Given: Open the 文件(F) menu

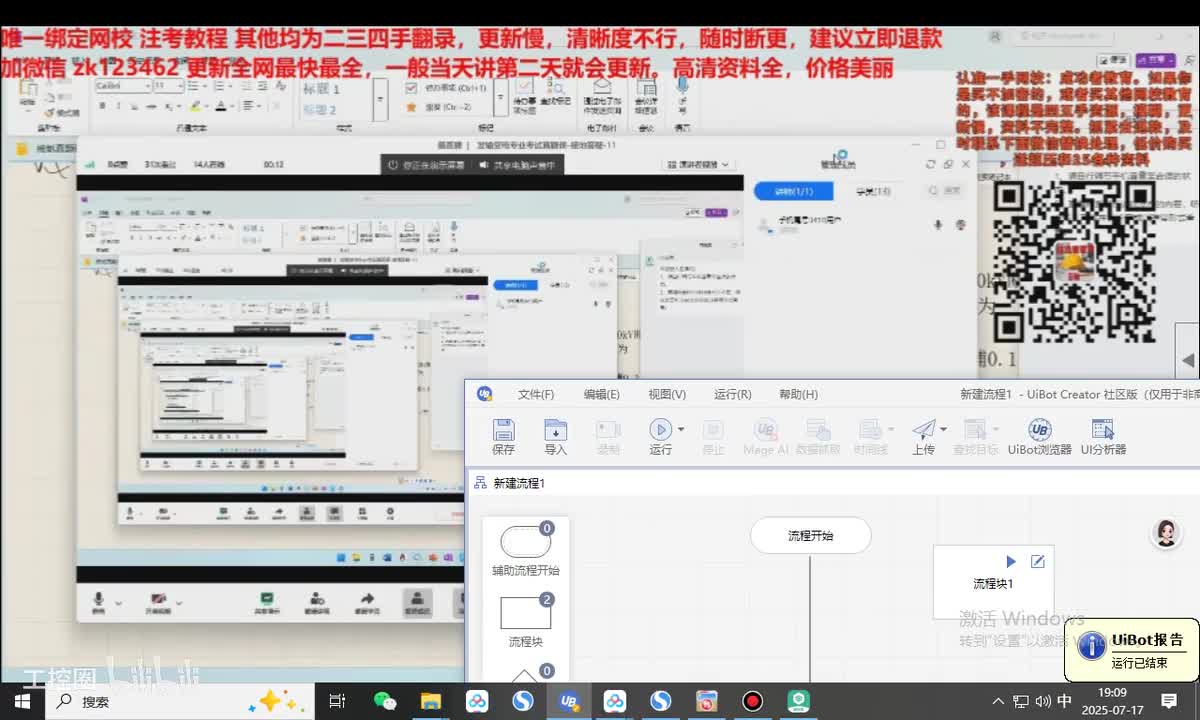Looking at the screenshot, I should [x=536, y=394].
